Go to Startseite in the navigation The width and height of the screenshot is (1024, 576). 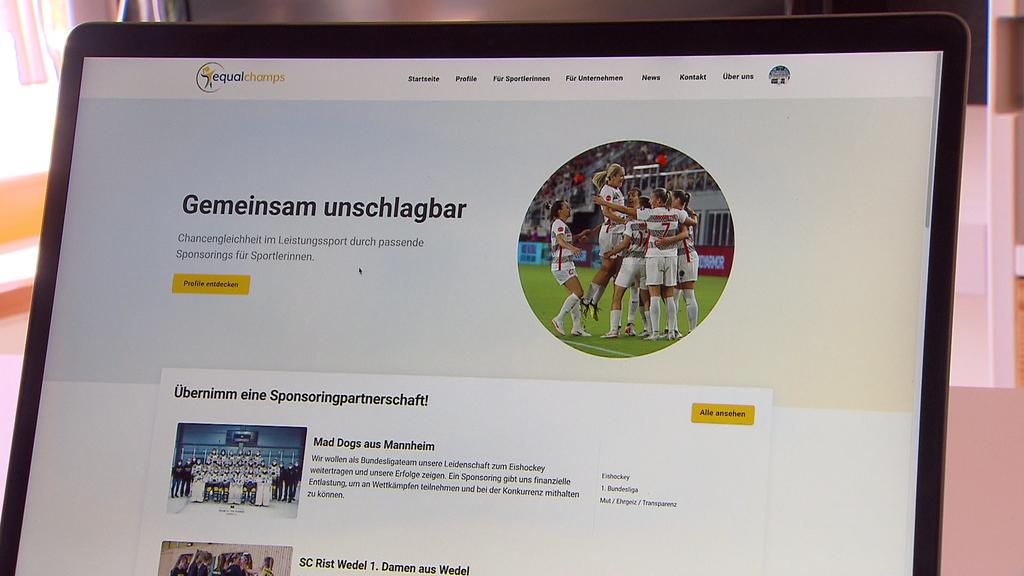point(424,78)
